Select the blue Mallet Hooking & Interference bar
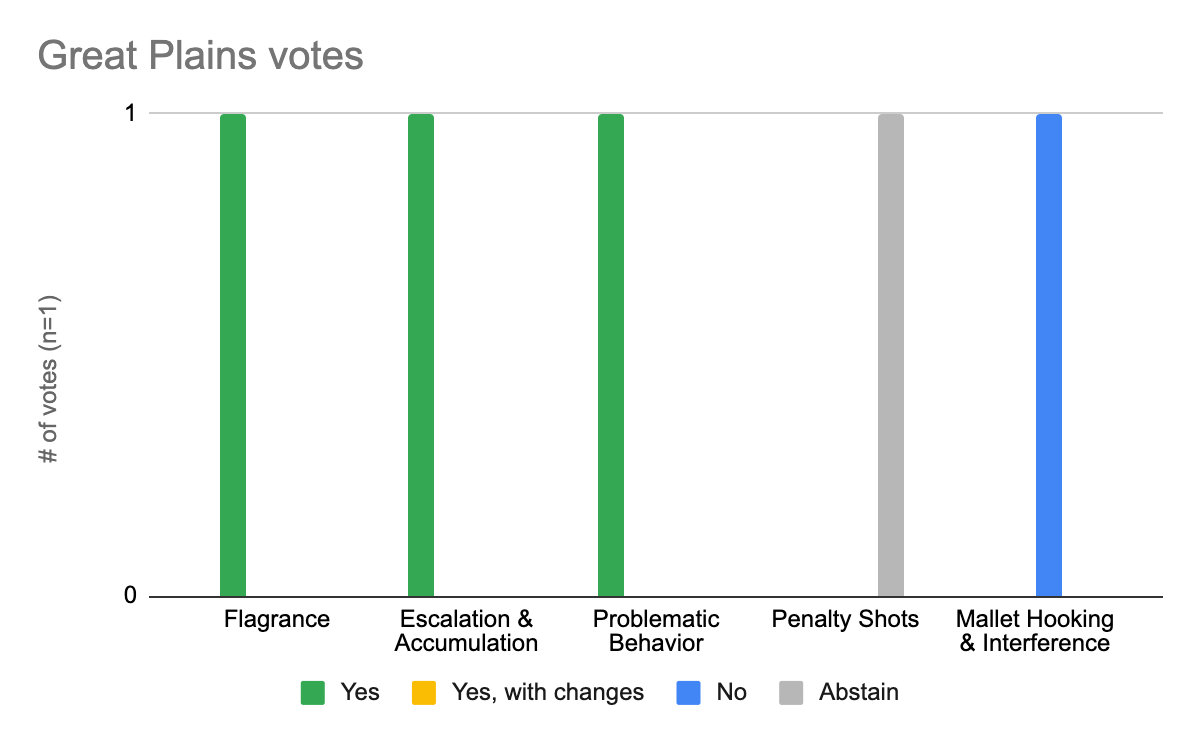The width and height of the screenshot is (1200, 742). coord(1049,355)
